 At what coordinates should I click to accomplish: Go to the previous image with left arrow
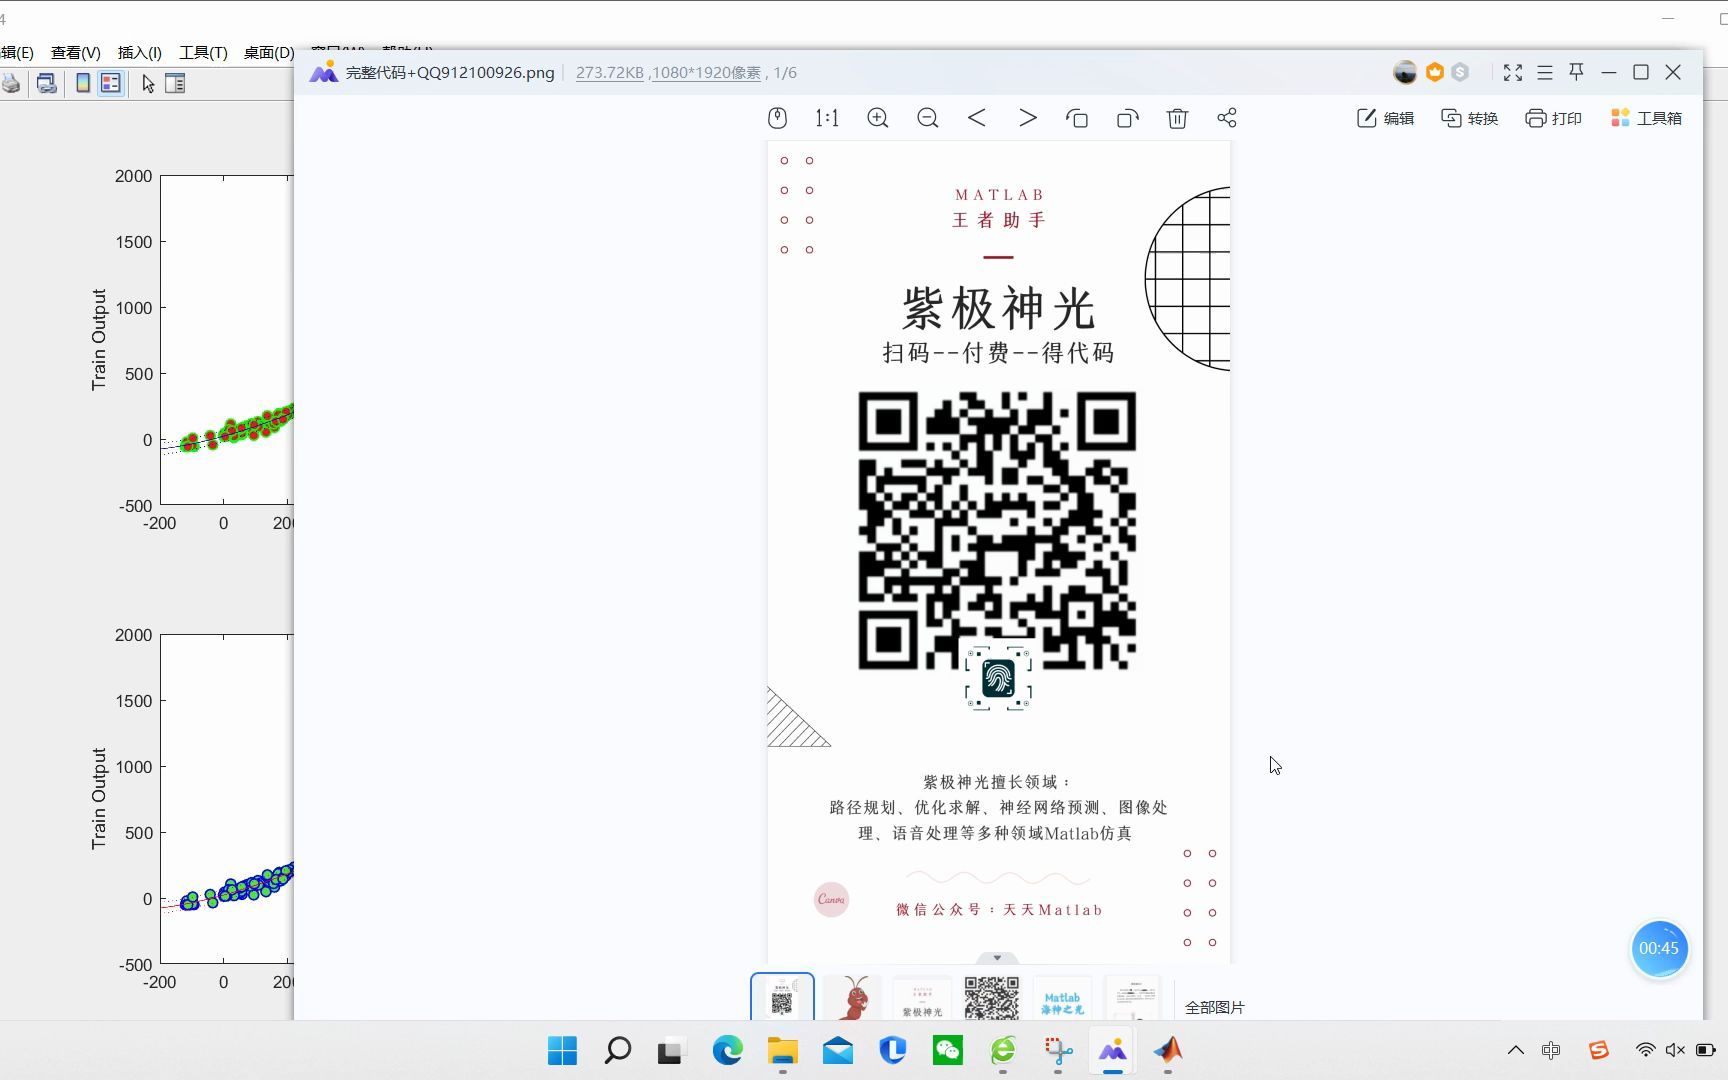point(977,117)
